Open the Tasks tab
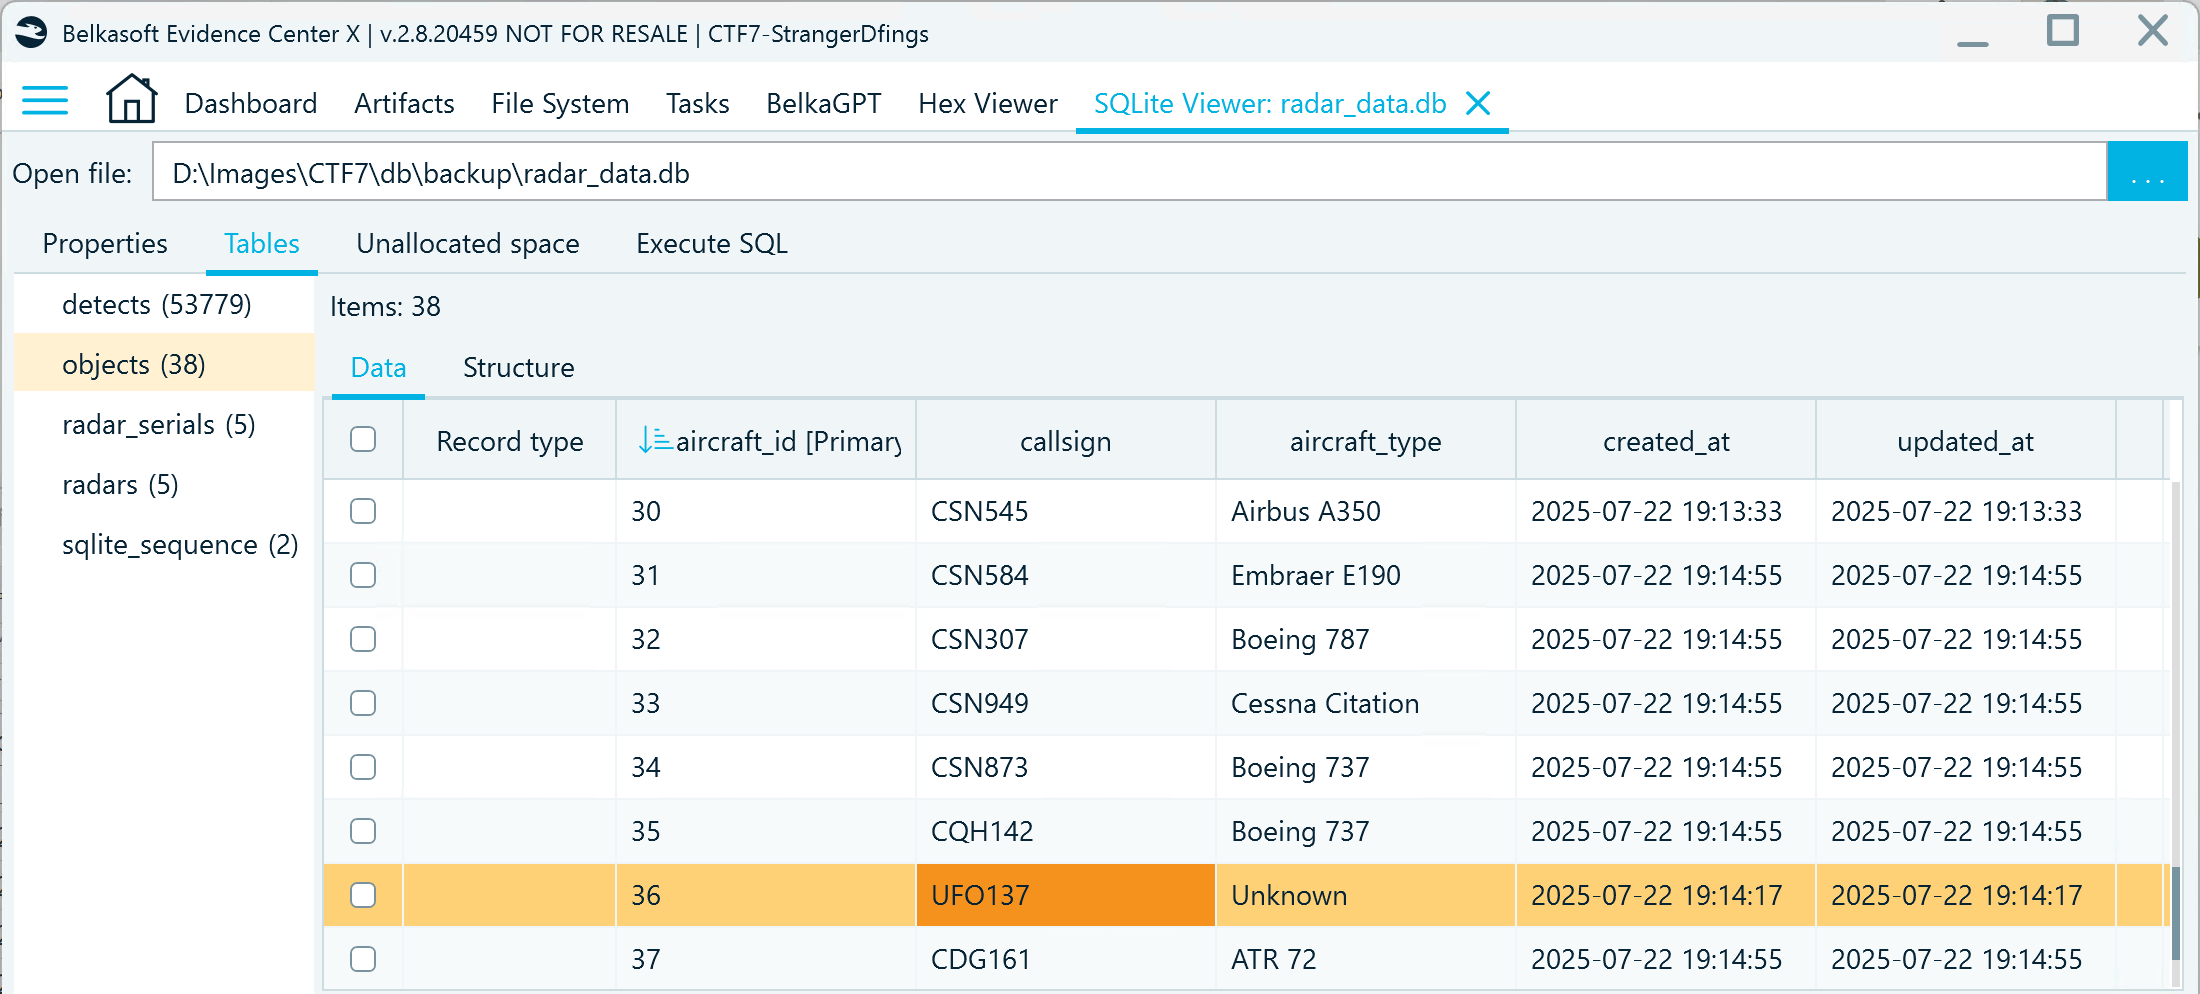Image resolution: width=2200 pixels, height=994 pixels. pyautogui.click(x=698, y=103)
